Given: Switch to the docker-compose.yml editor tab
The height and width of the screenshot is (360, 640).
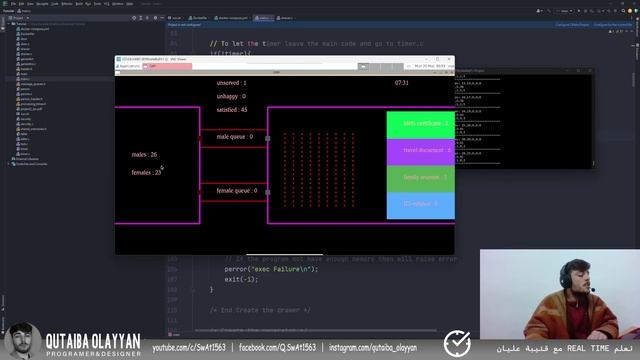Looking at the screenshot, I should [x=231, y=18].
